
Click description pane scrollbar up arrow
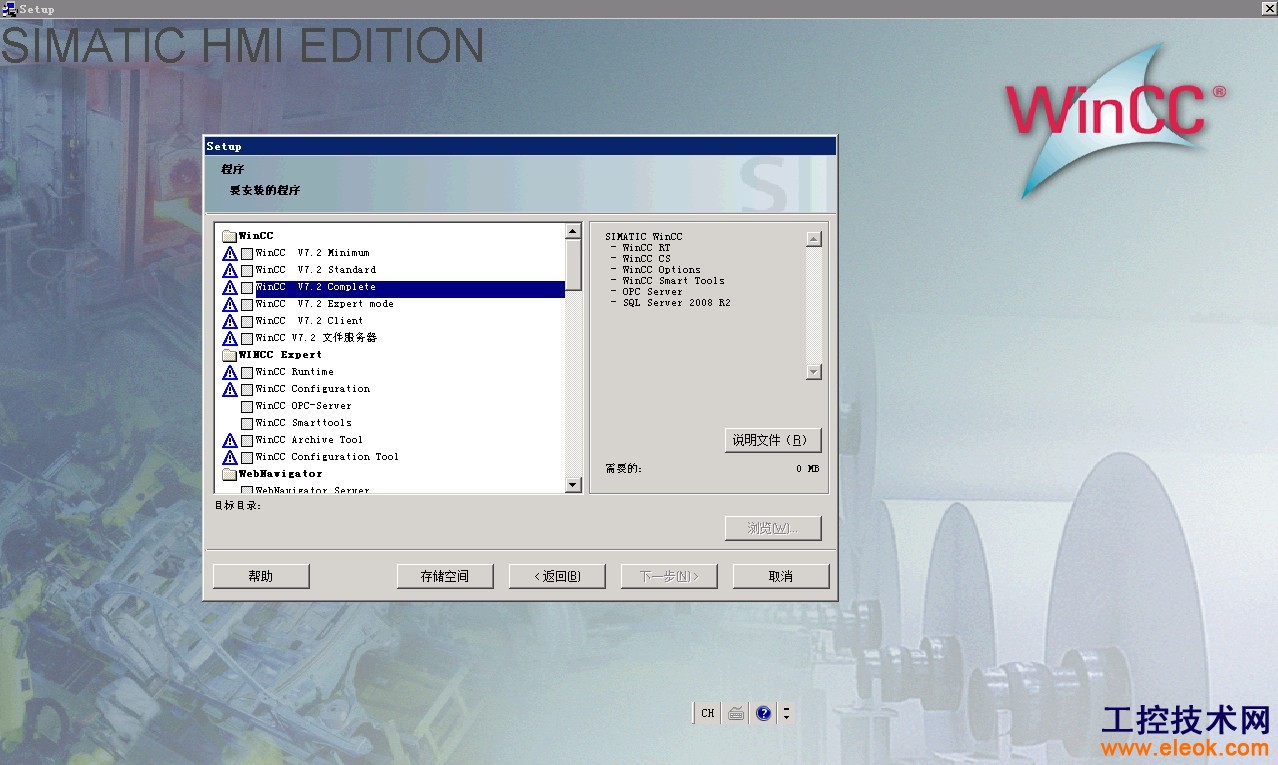click(x=813, y=239)
